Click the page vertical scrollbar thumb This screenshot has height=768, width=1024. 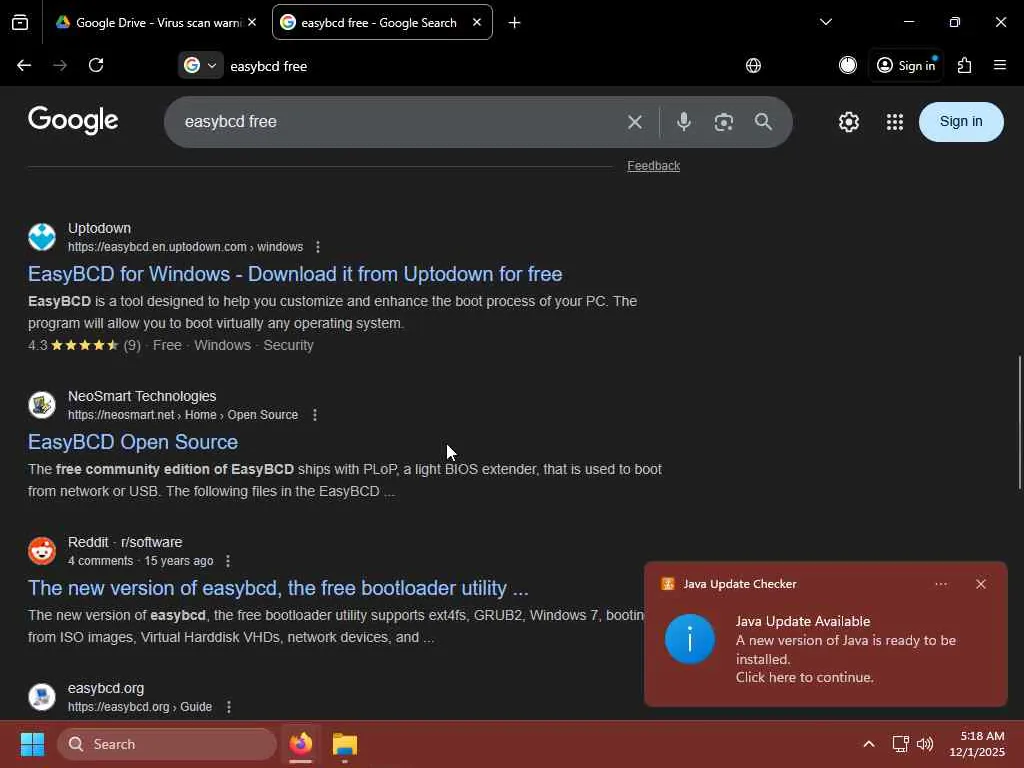[x=1019, y=422]
